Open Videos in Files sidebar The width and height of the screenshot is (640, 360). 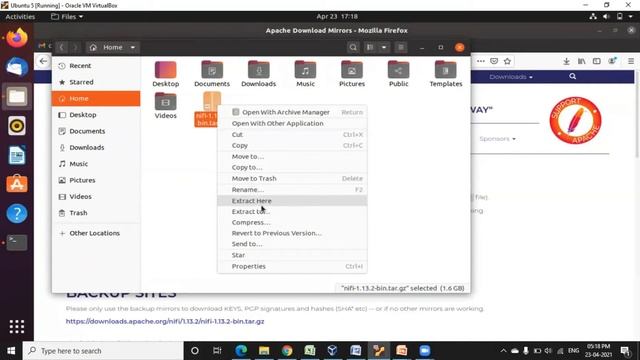(96, 196)
